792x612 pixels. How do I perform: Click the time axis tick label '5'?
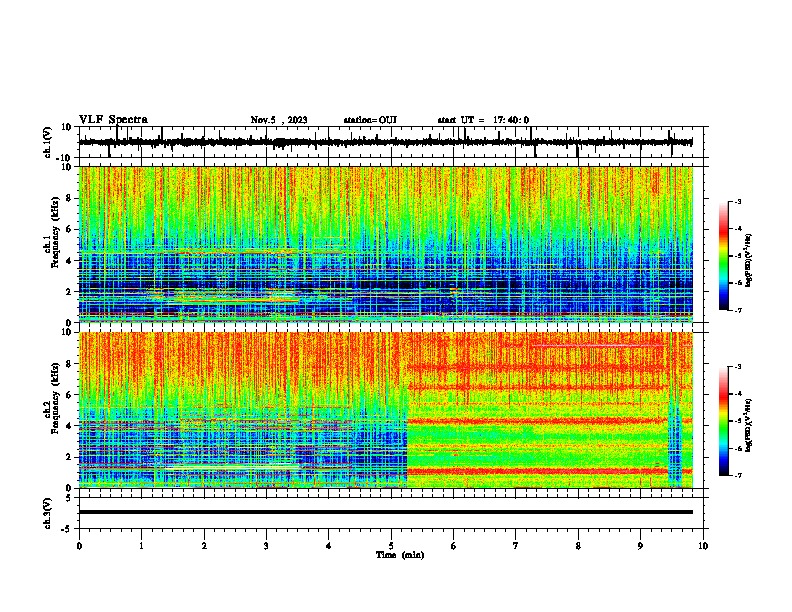[x=391, y=546]
